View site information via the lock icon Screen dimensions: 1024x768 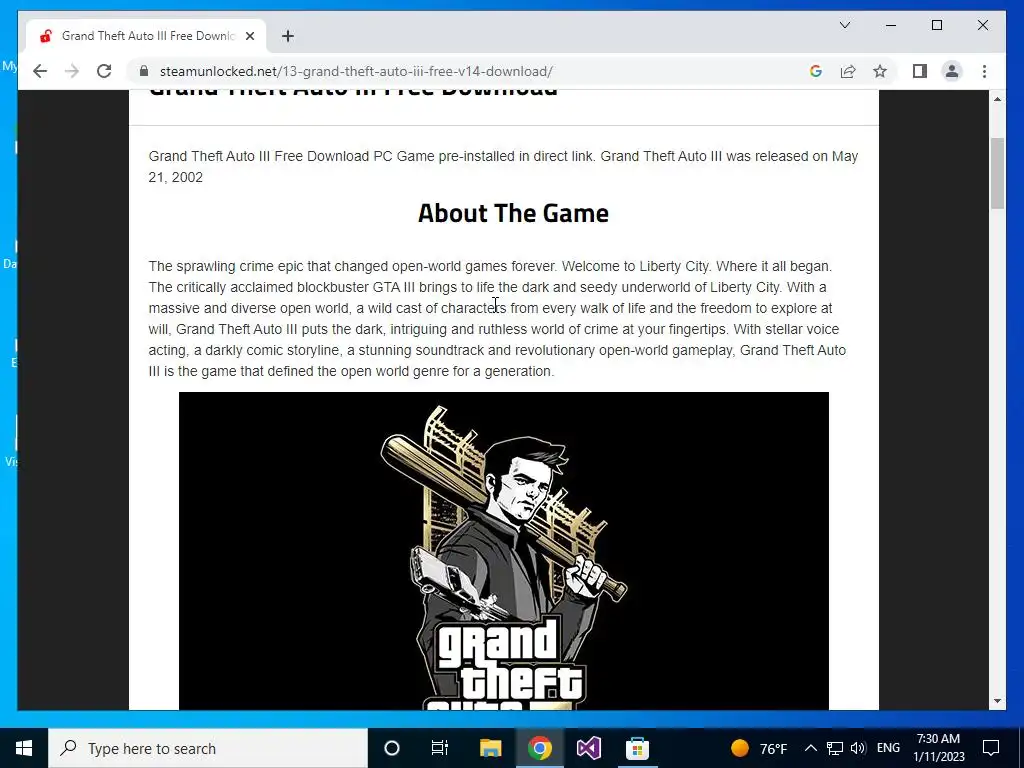[144, 71]
